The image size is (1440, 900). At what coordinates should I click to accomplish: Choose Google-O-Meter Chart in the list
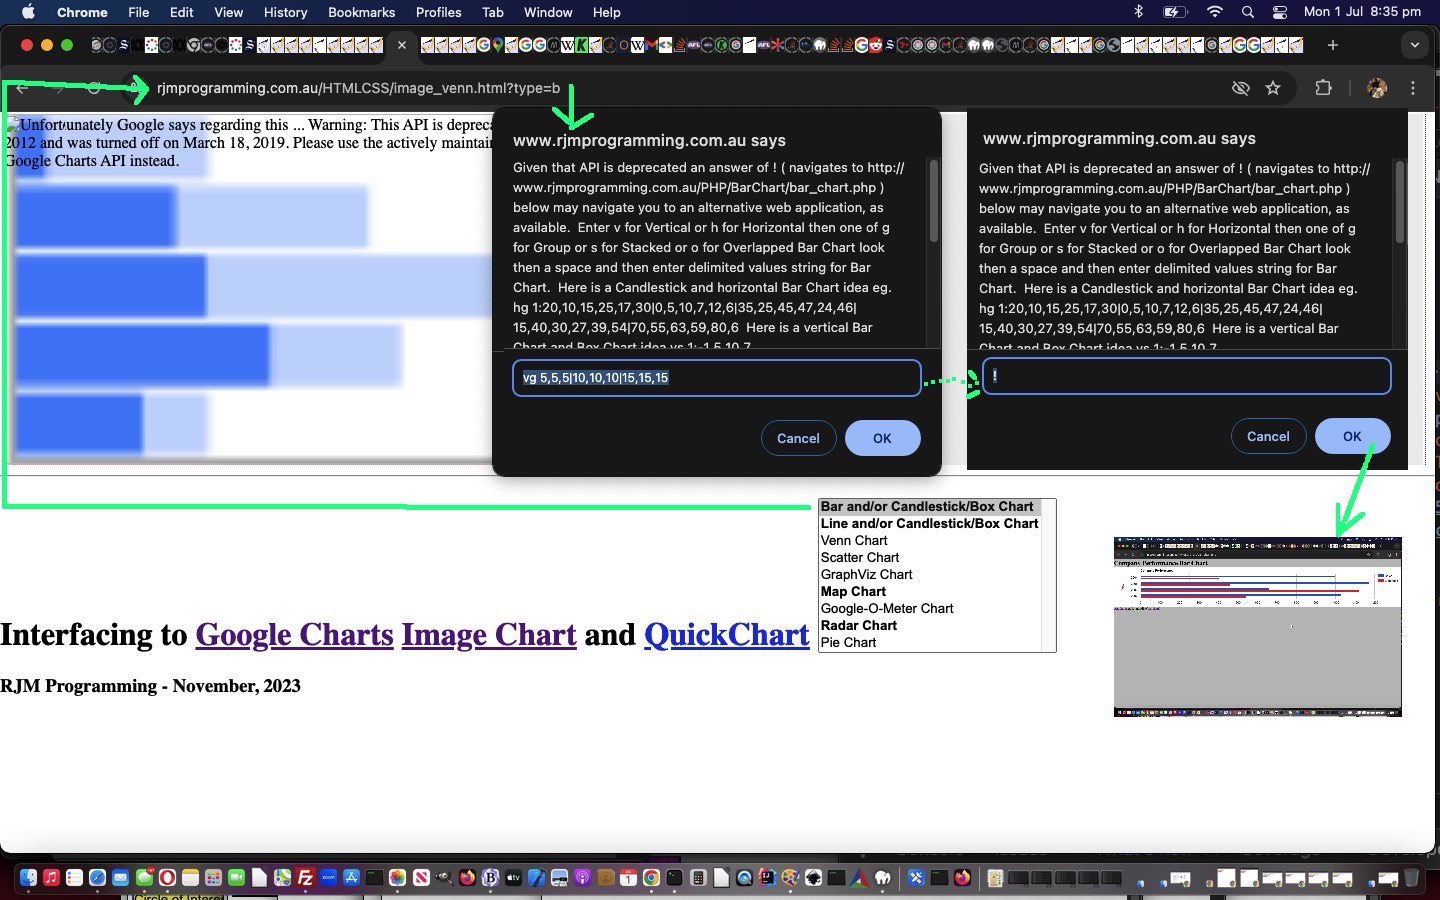pyautogui.click(x=929, y=609)
